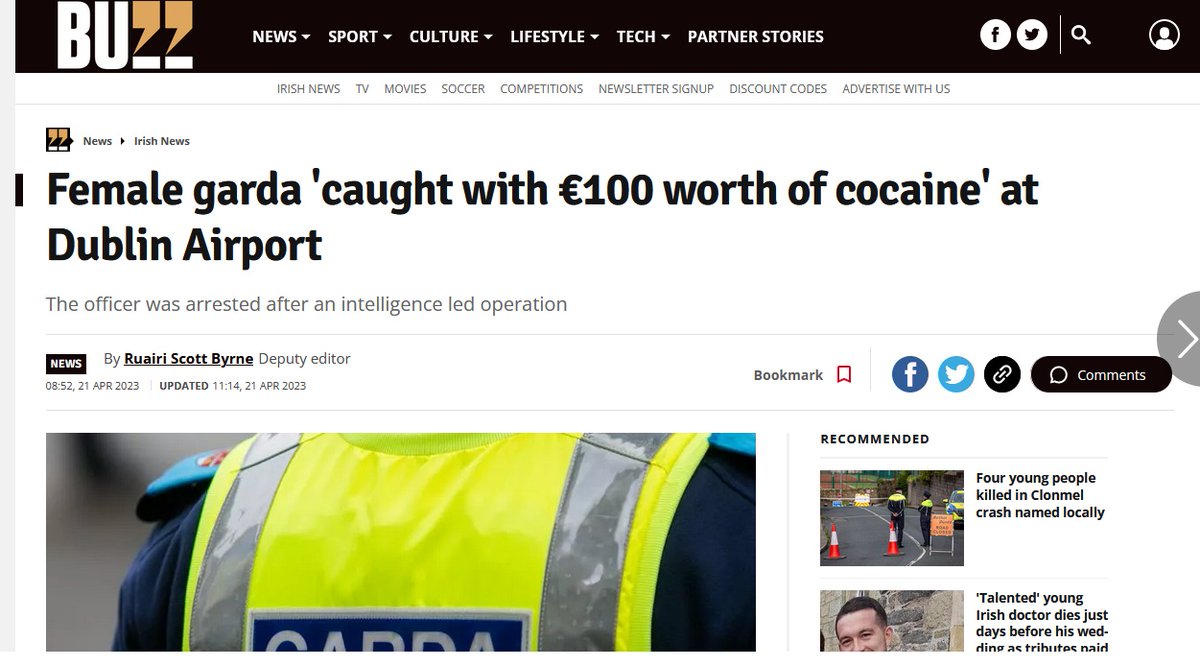Open the user account profile icon

tap(1164, 36)
